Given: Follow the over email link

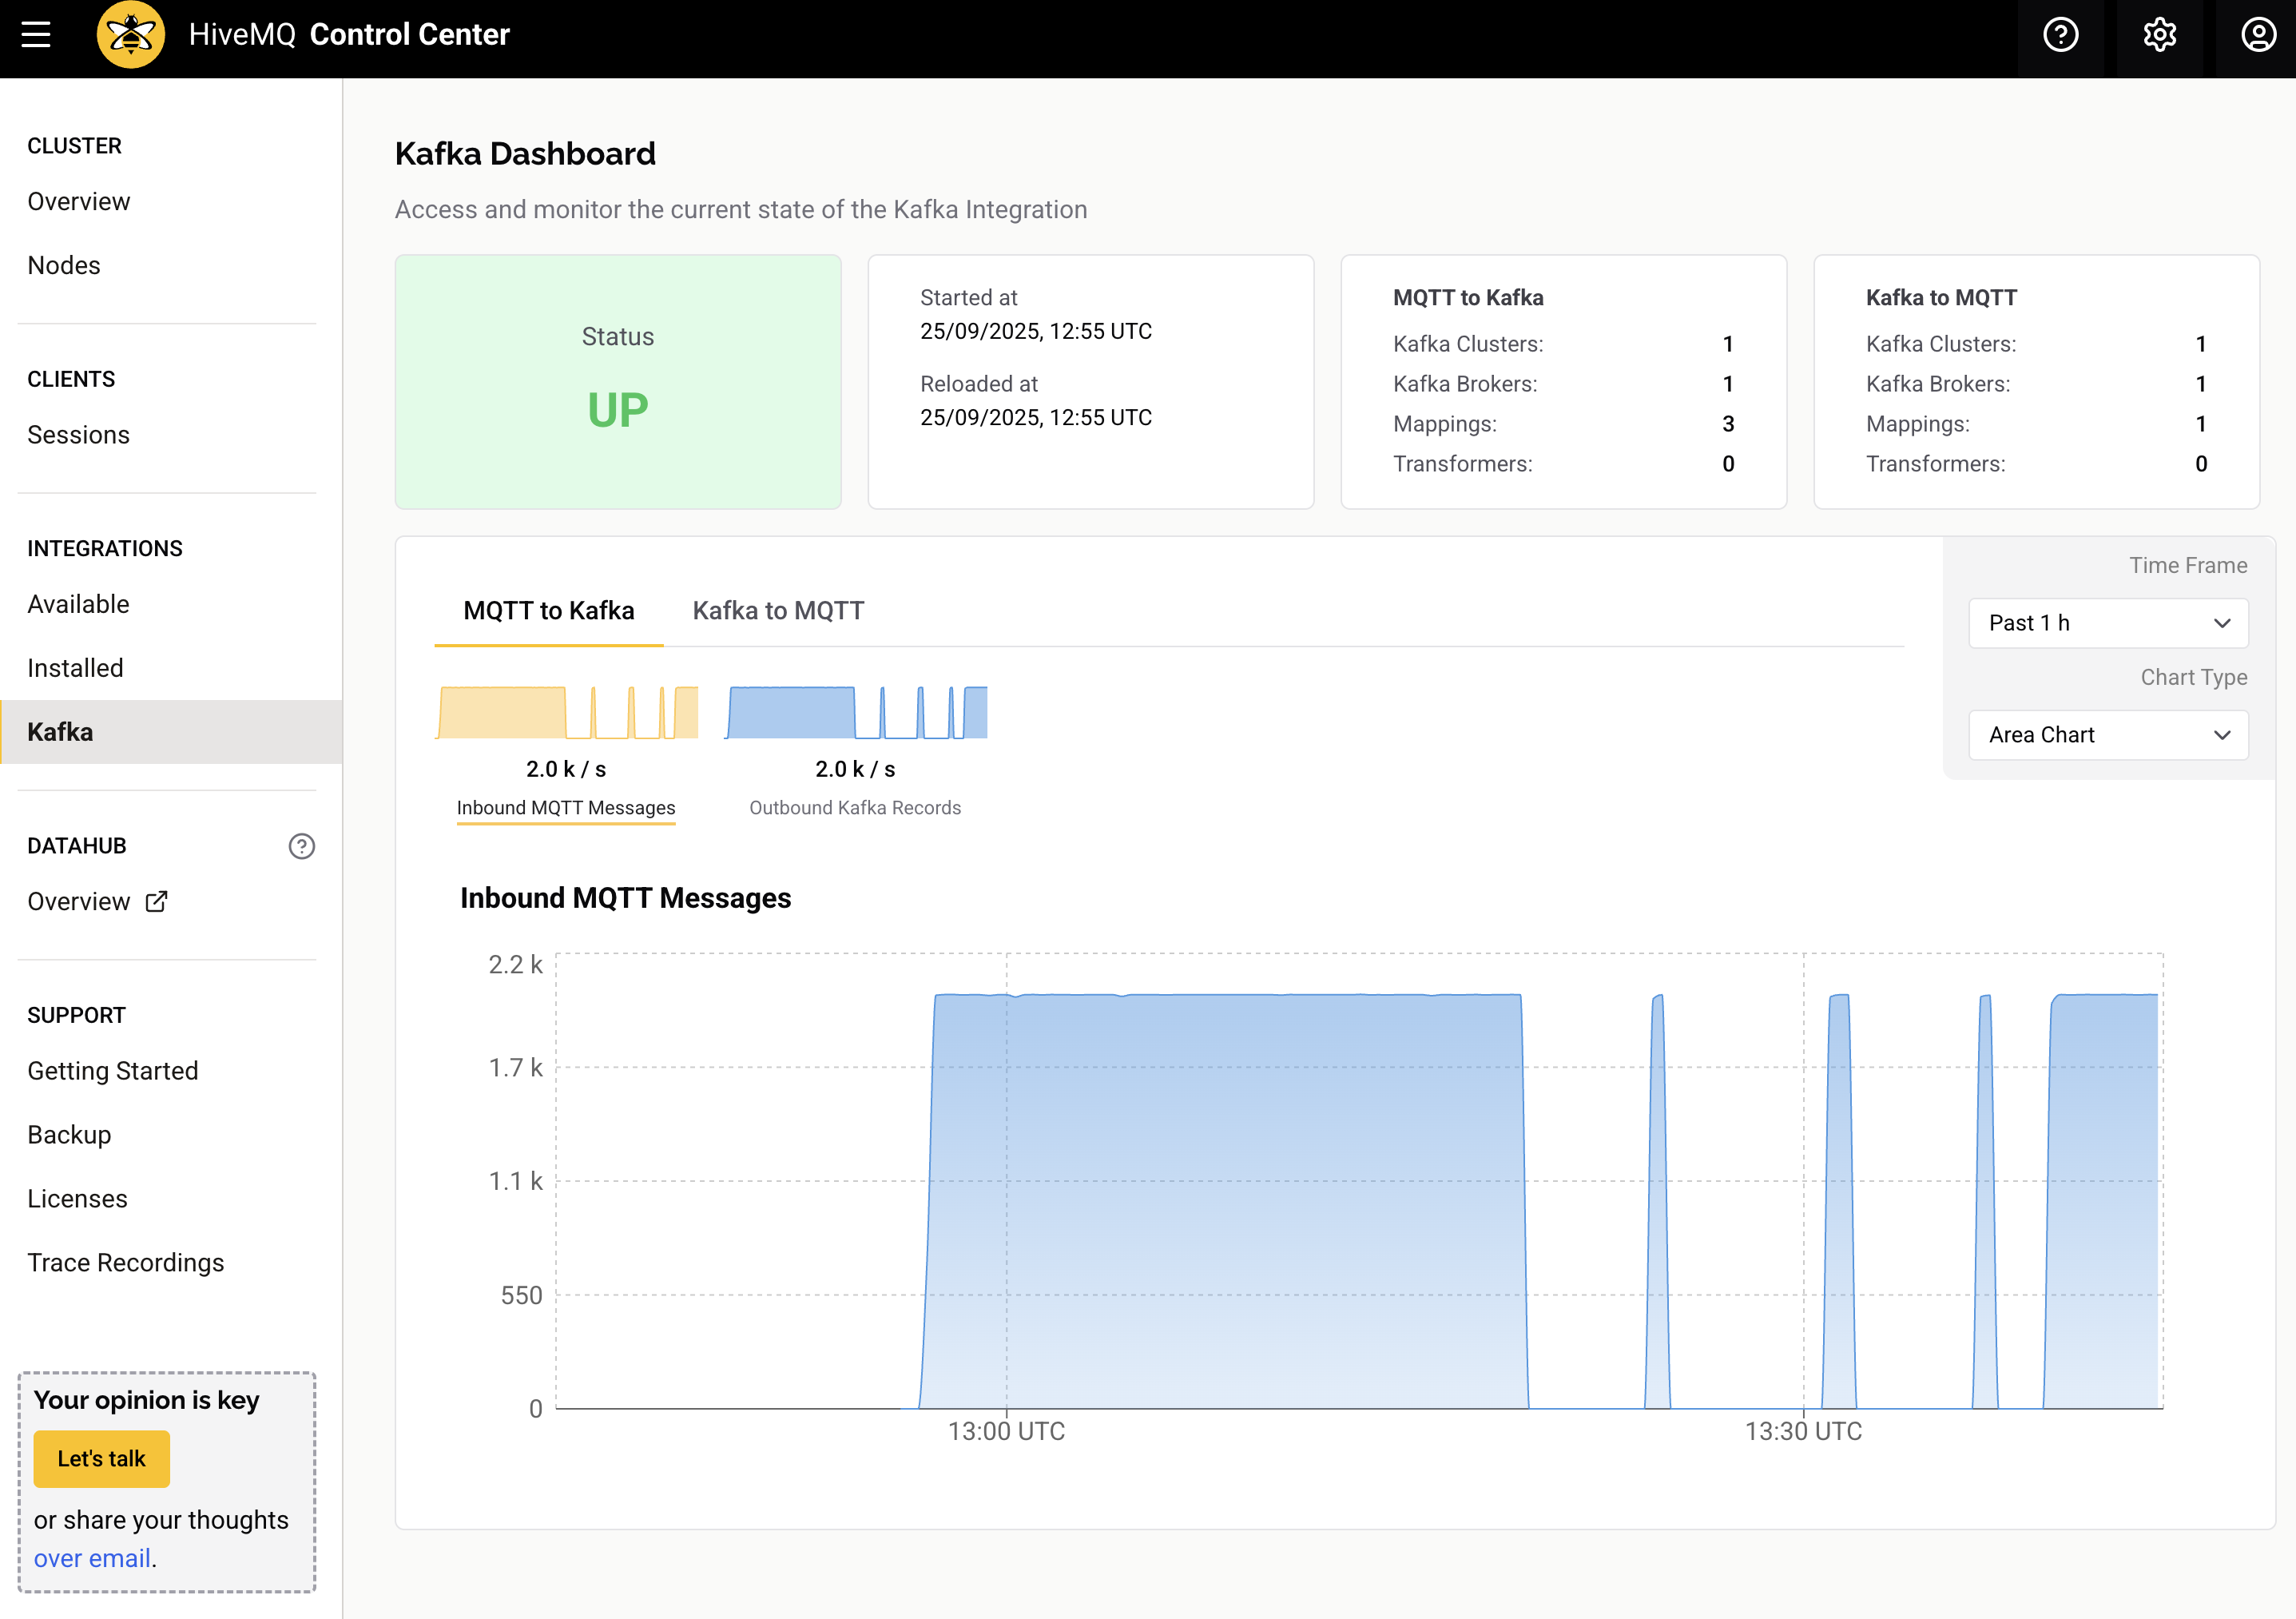Looking at the screenshot, I should tap(92, 1558).
